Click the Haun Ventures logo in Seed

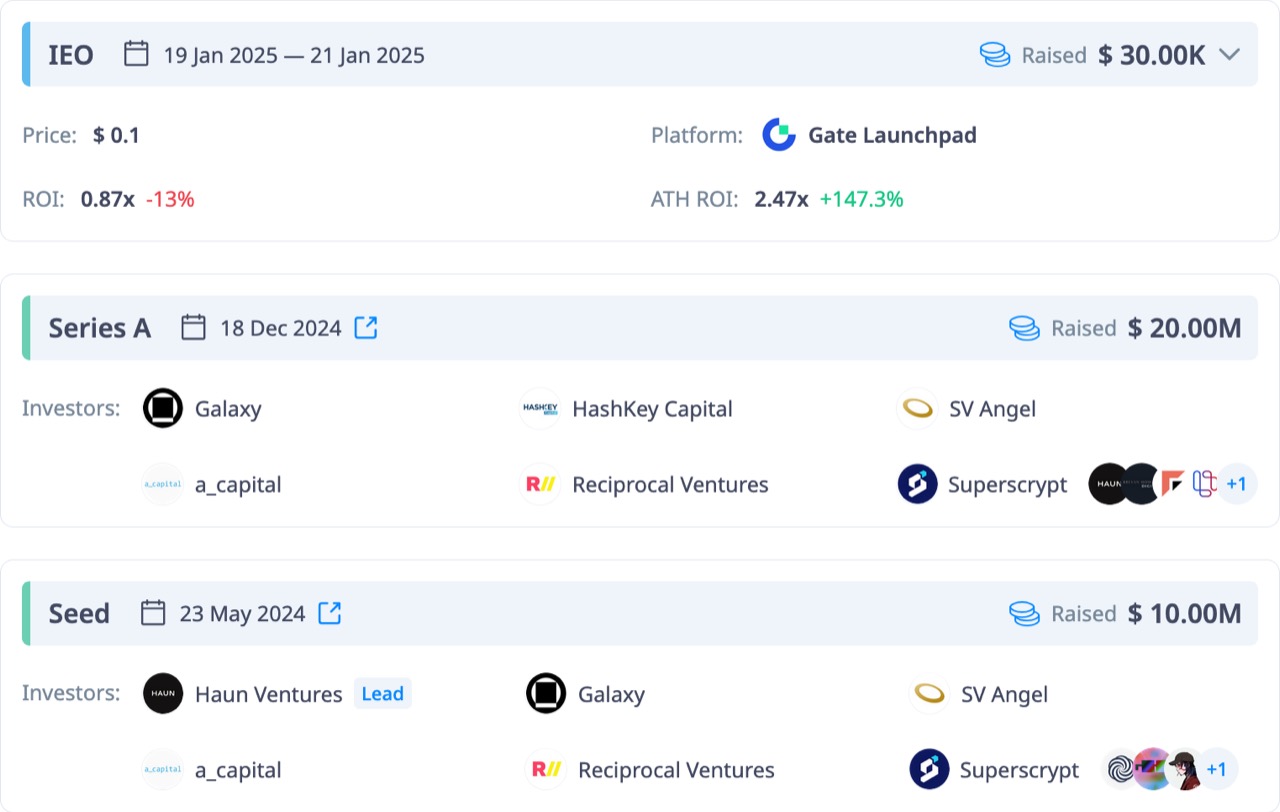(163, 694)
